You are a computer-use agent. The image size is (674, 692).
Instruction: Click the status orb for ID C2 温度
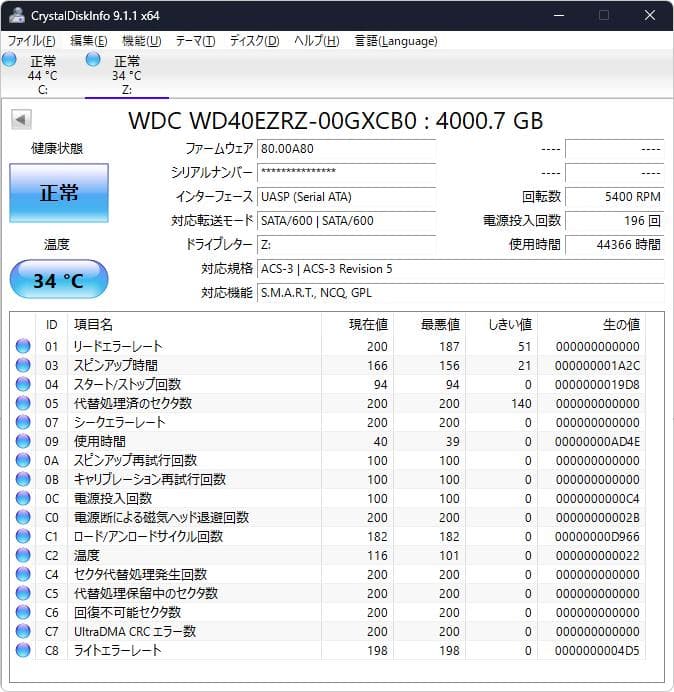click(23, 555)
